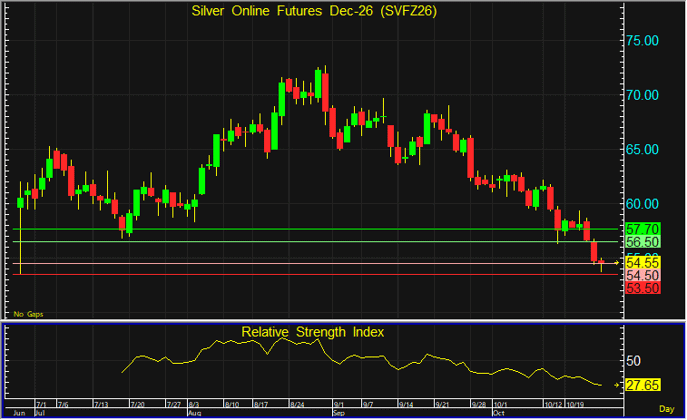
Task: Click the 70.00 price axis label
Action: pyautogui.click(x=642, y=95)
